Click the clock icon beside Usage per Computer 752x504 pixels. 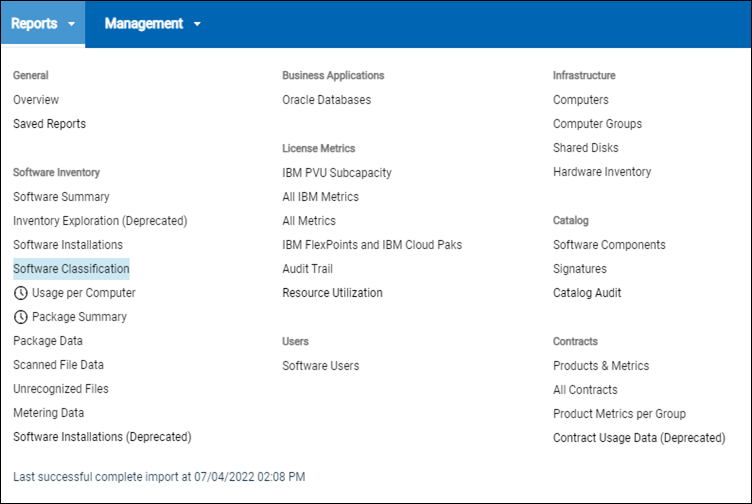(x=21, y=293)
